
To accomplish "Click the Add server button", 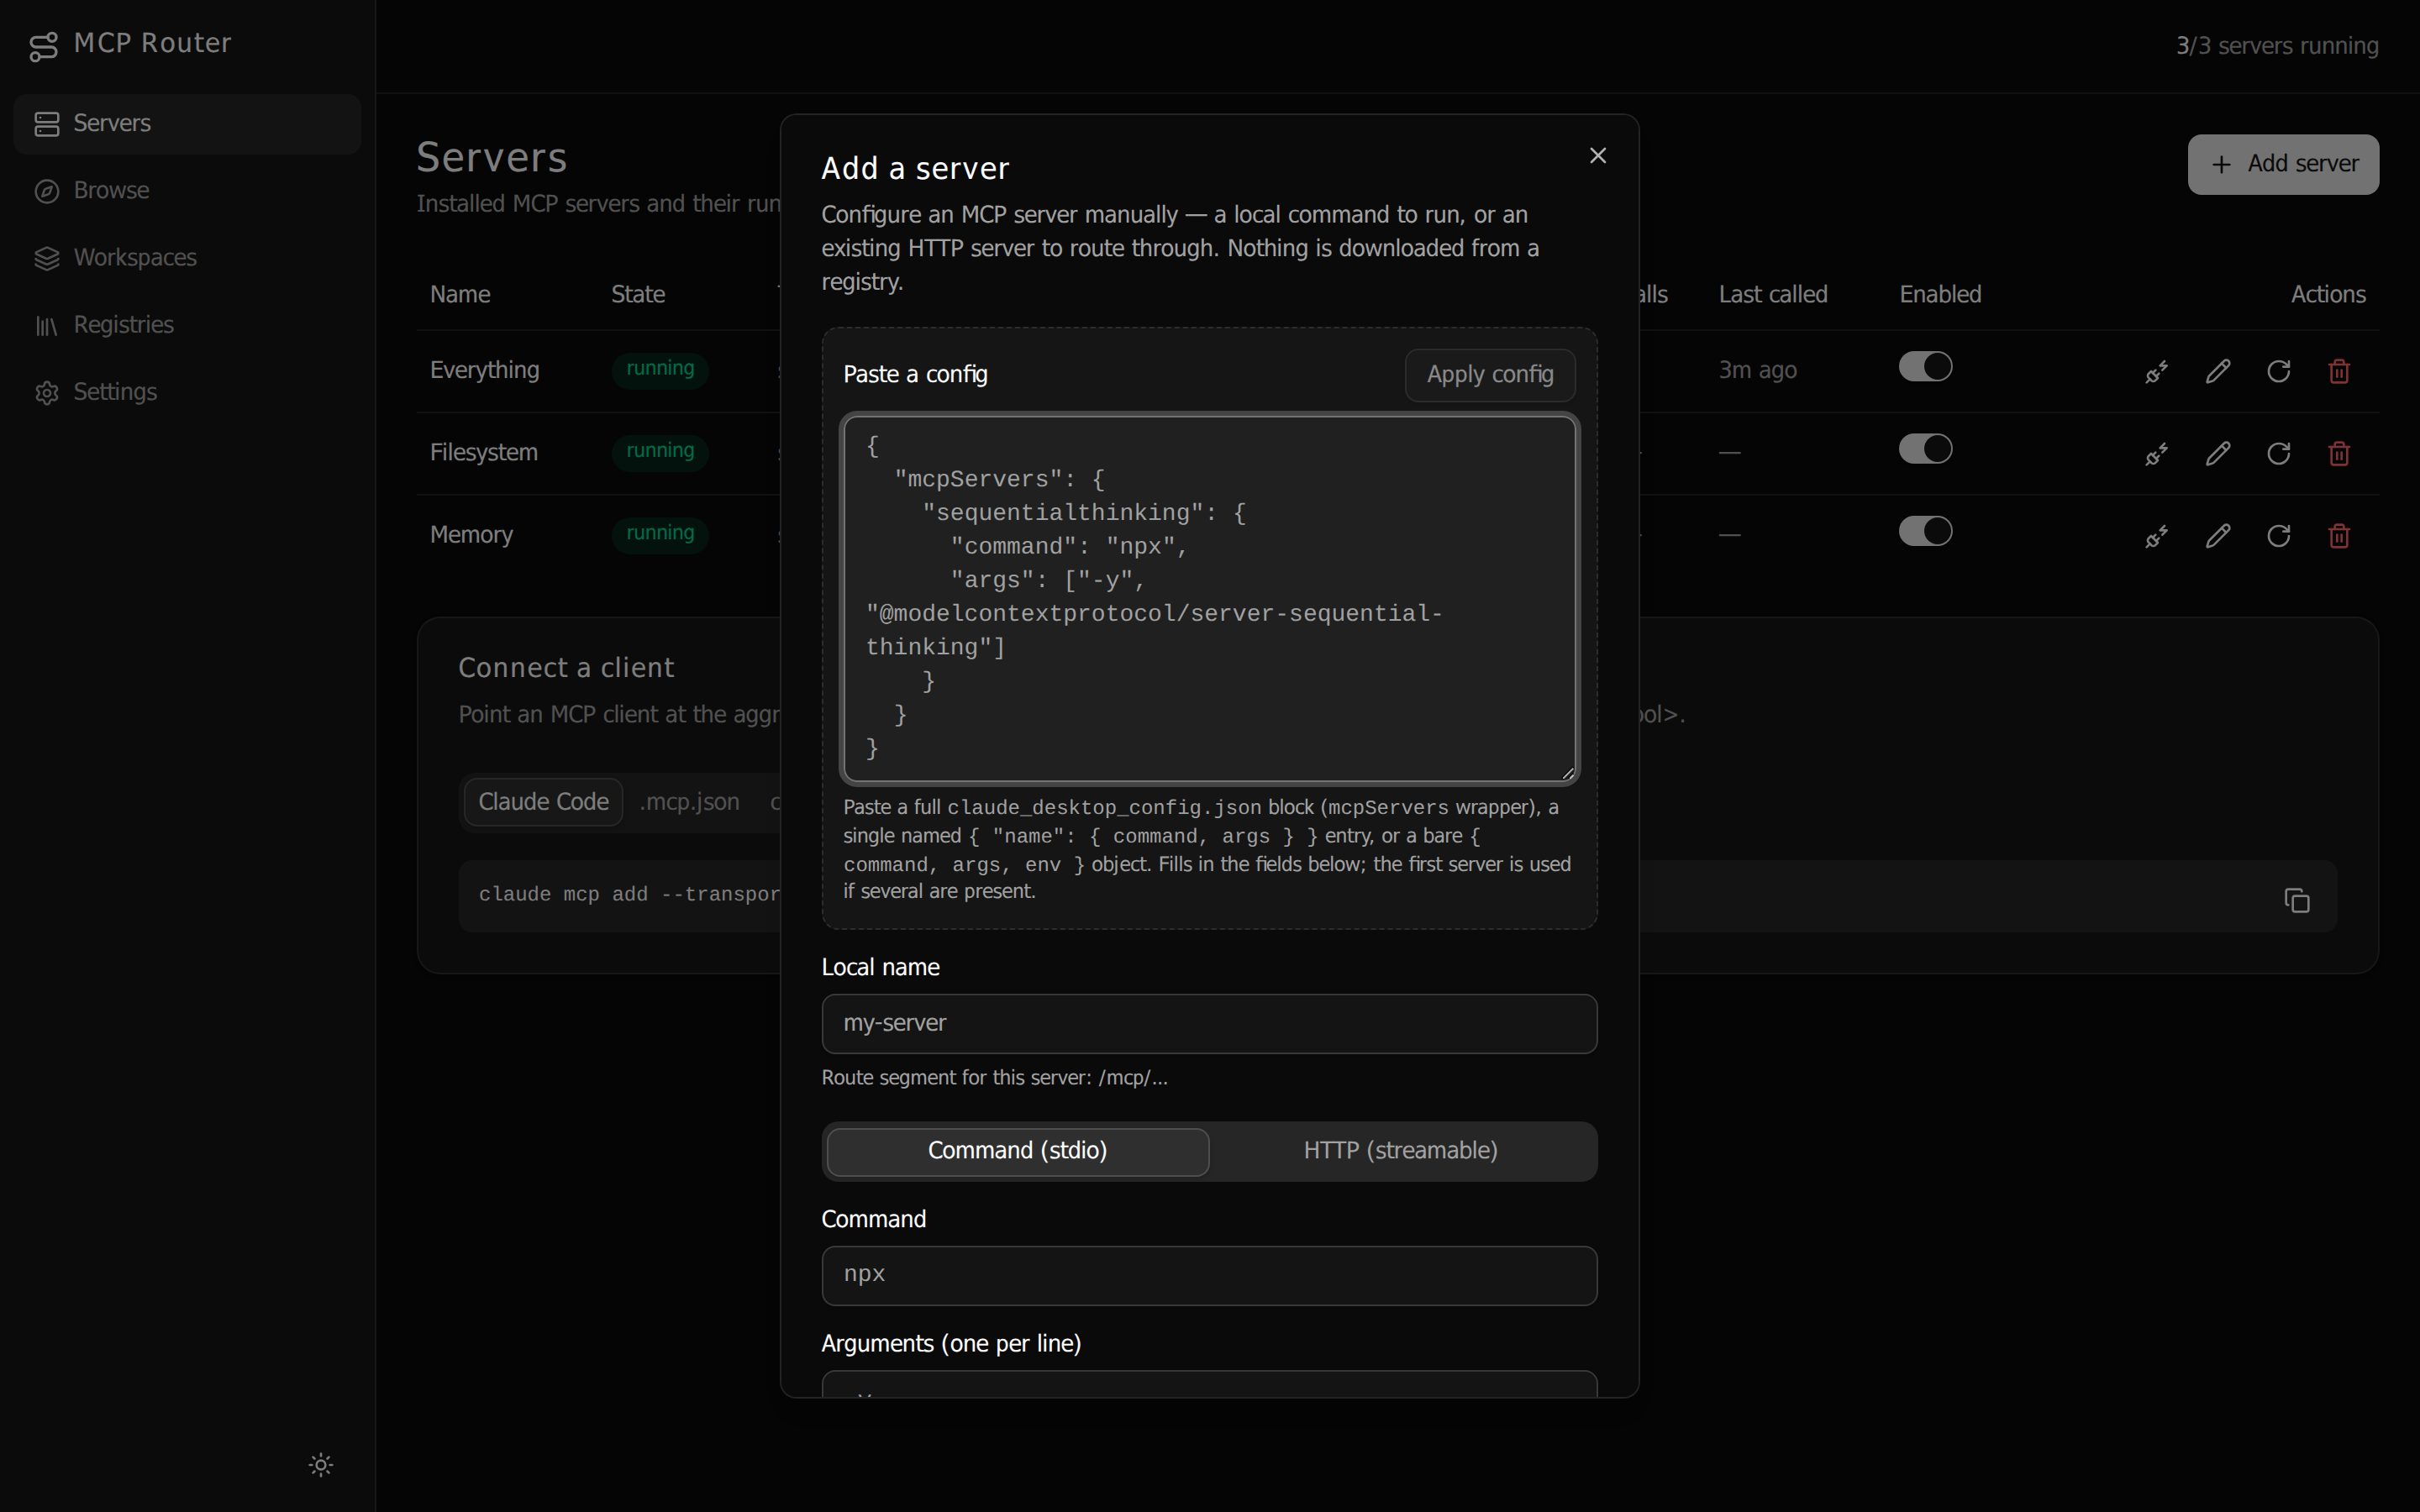I will (2283, 164).
